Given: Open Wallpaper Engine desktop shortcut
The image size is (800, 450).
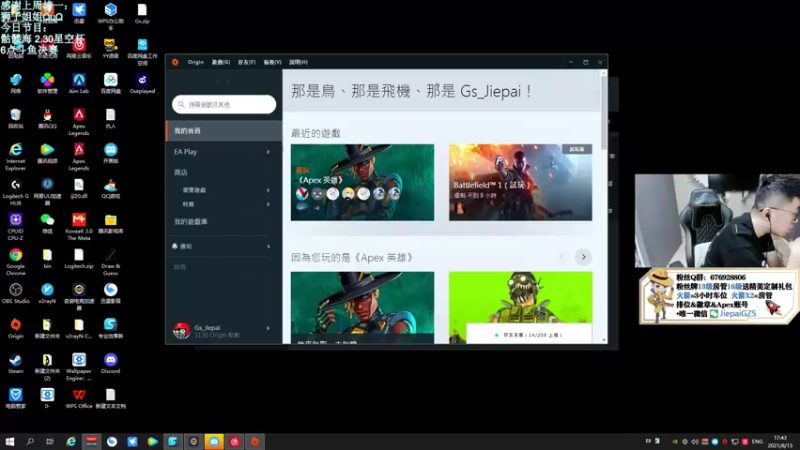Looking at the screenshot, I should tap(79, 366).
